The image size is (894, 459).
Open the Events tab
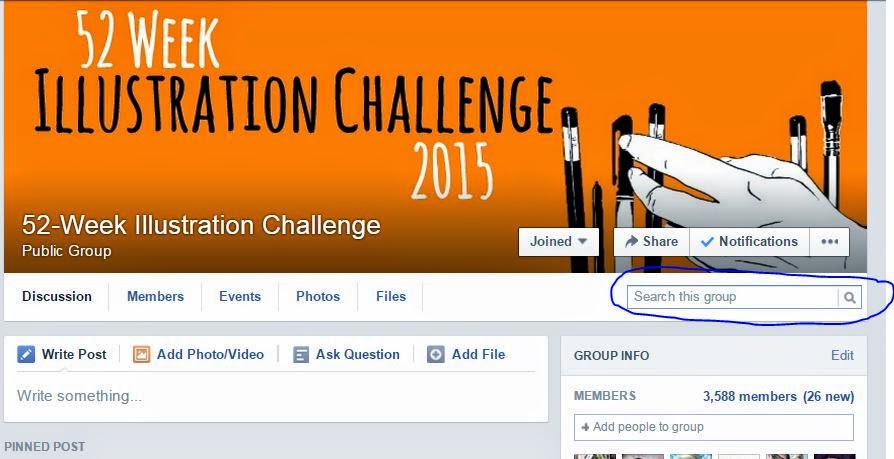pyautogui.click(x=239, y=296)
